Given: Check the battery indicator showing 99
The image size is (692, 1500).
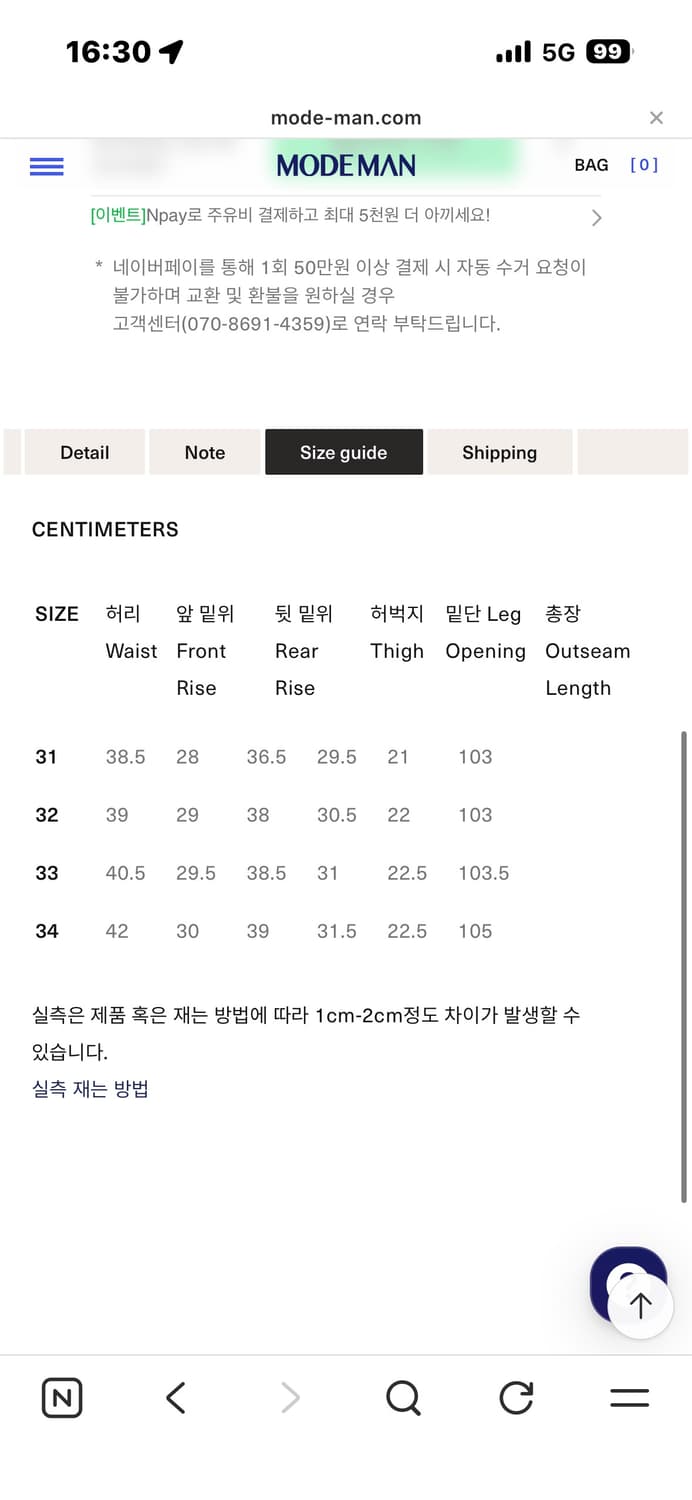Looking at the screenshot, I should point(607,51).
